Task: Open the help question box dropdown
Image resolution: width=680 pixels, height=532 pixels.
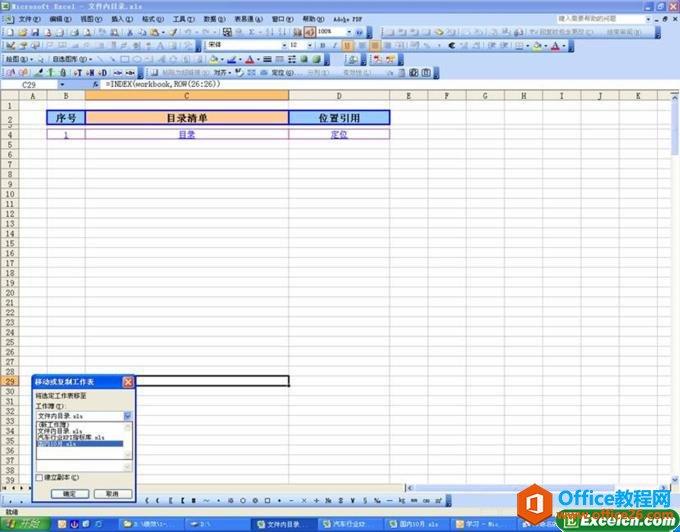Action: 648,19
